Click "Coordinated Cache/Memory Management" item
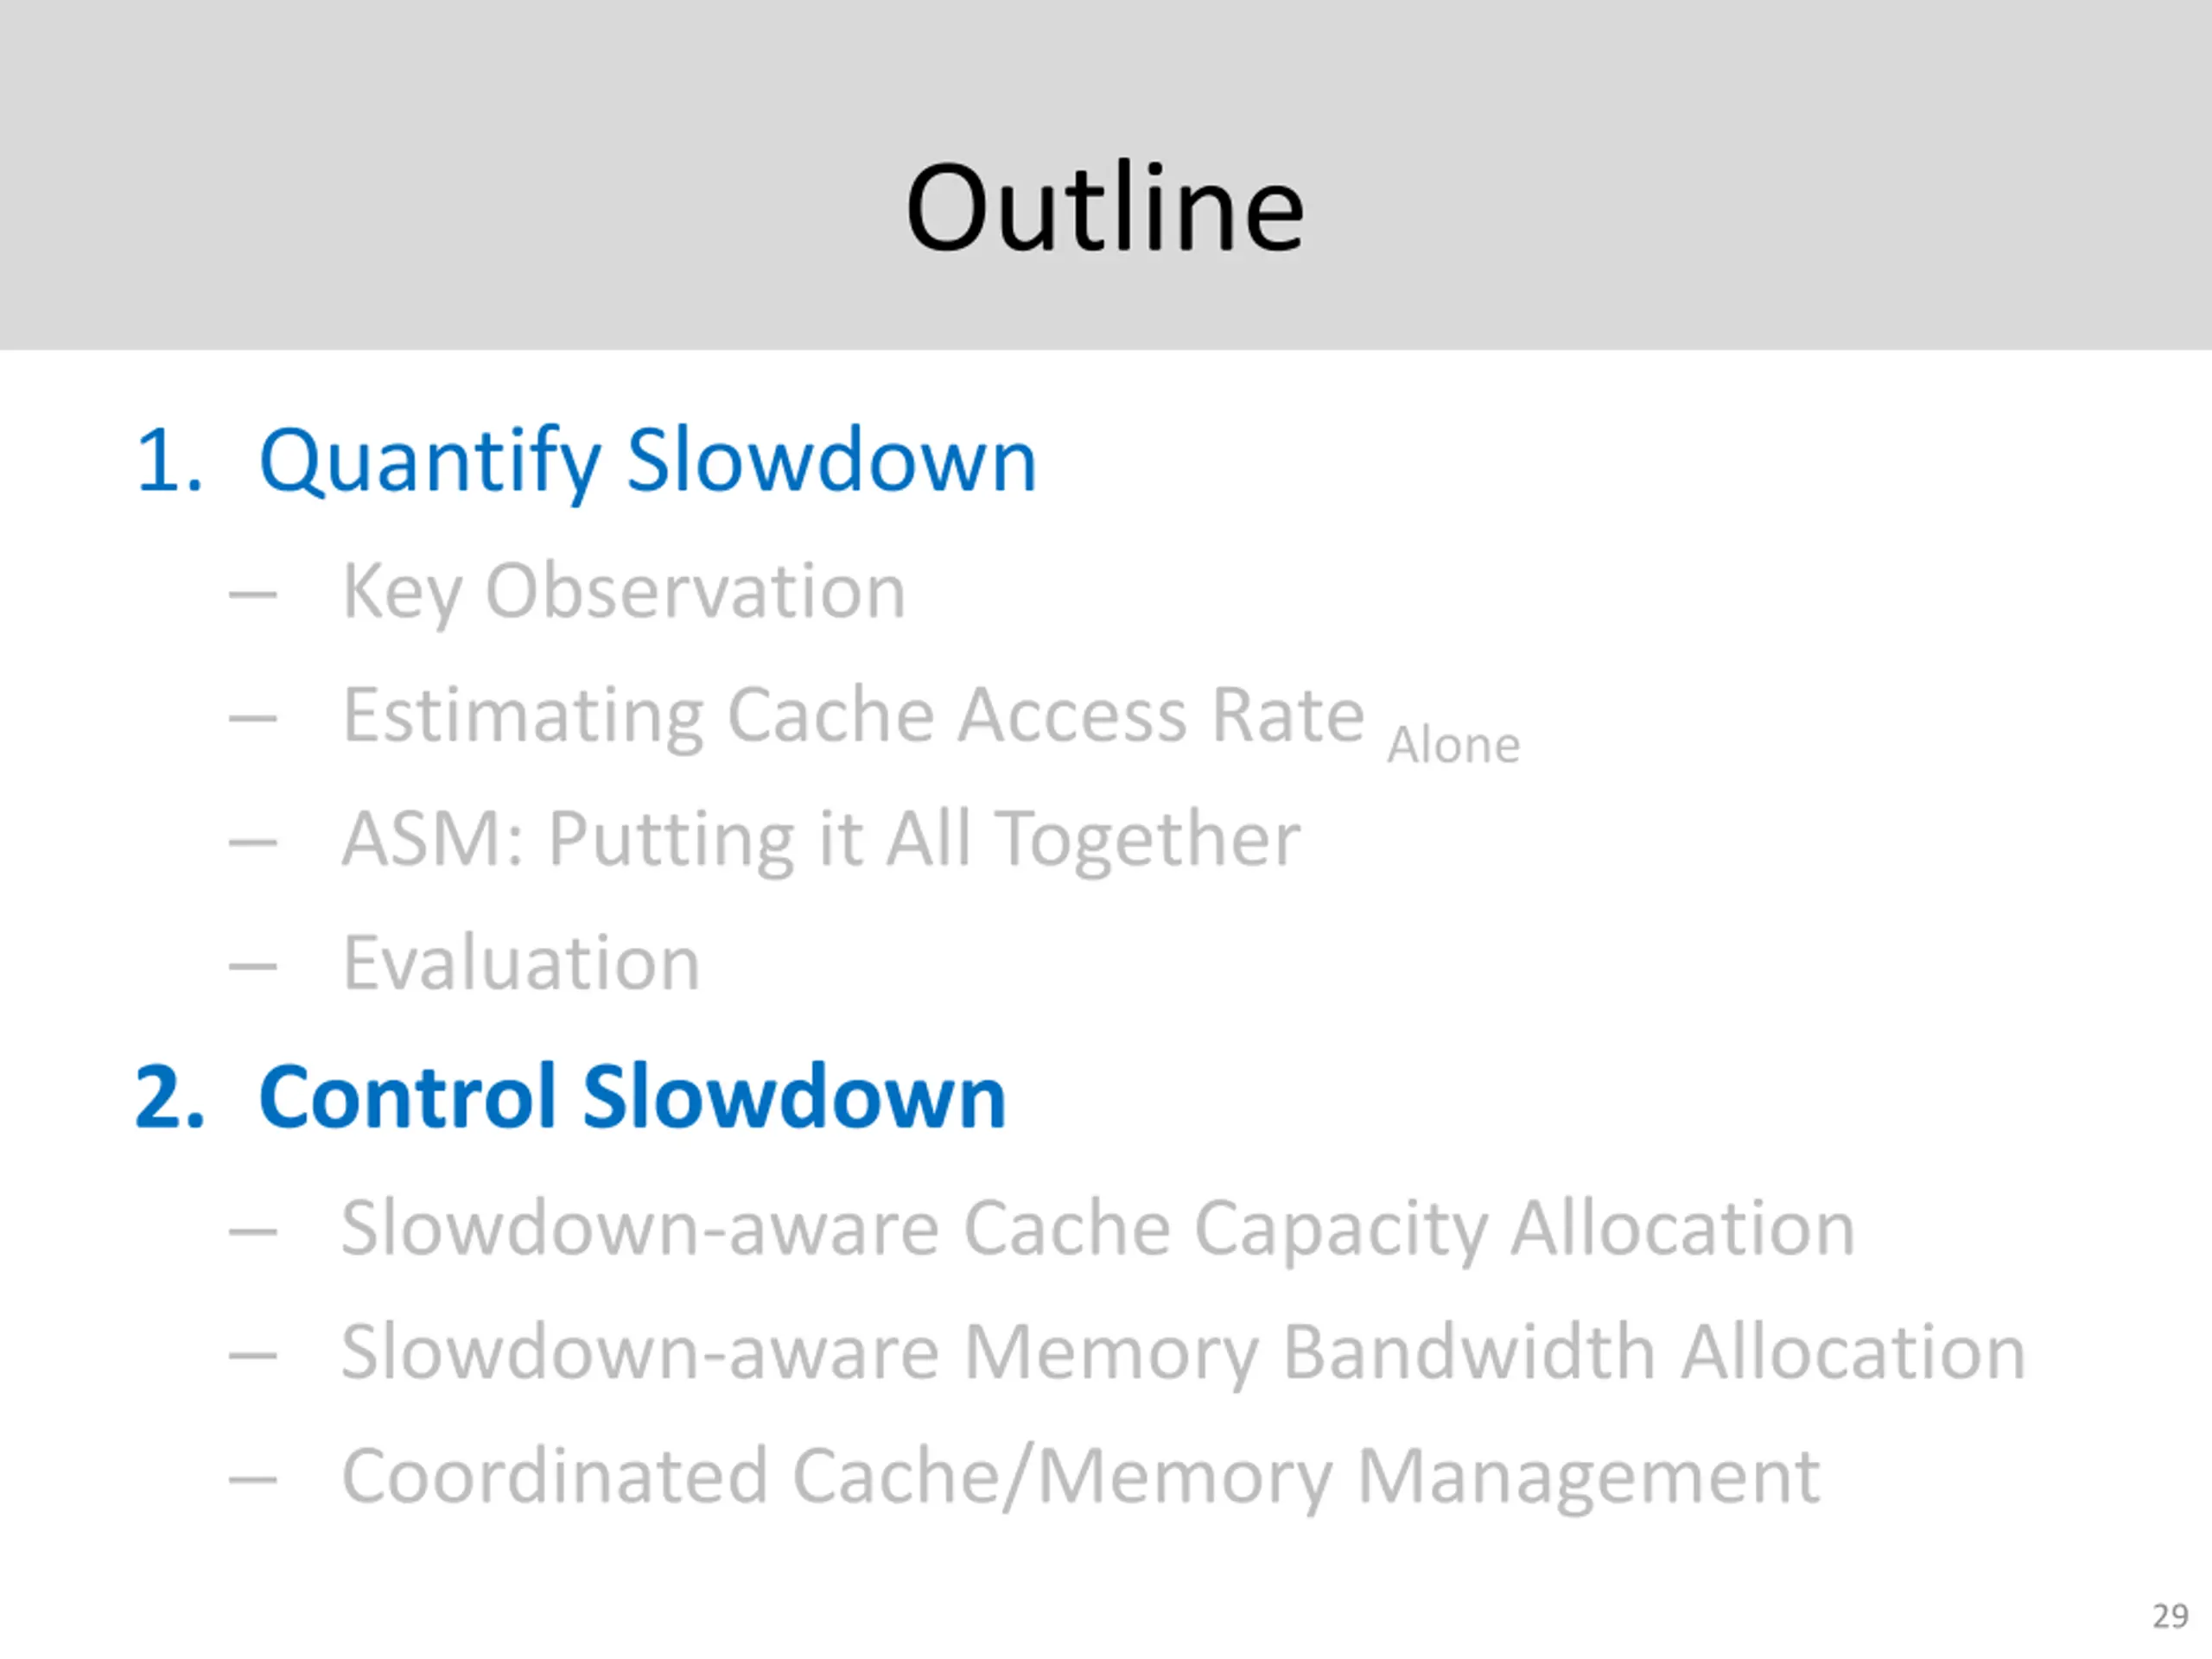The width and height of the screenshot is (2212, 1659). 1081,1476
